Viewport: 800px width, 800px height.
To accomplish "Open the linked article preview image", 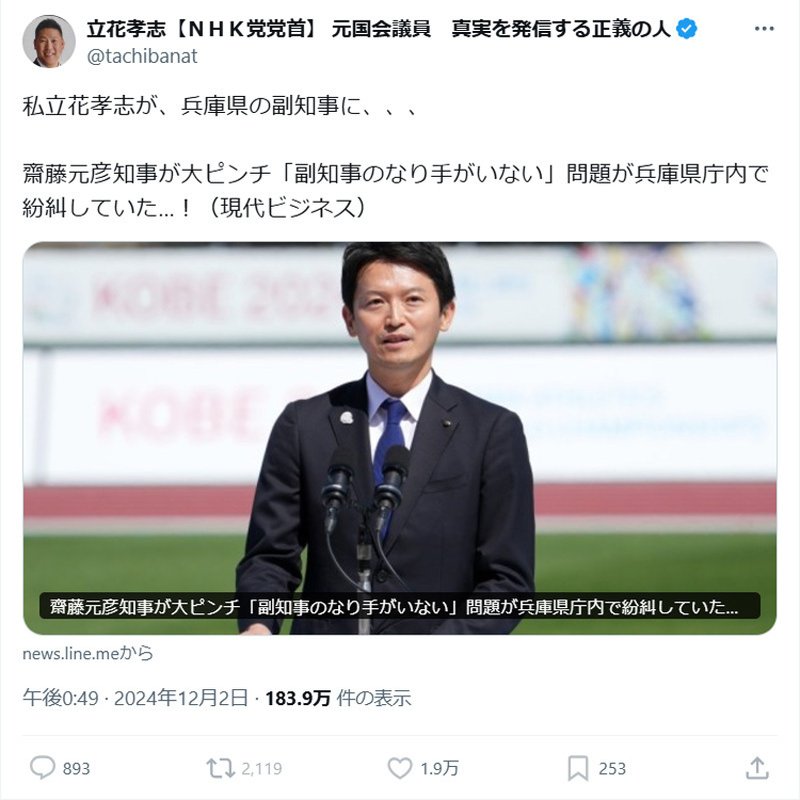I will pyautogui.click(x=399, y=438).
